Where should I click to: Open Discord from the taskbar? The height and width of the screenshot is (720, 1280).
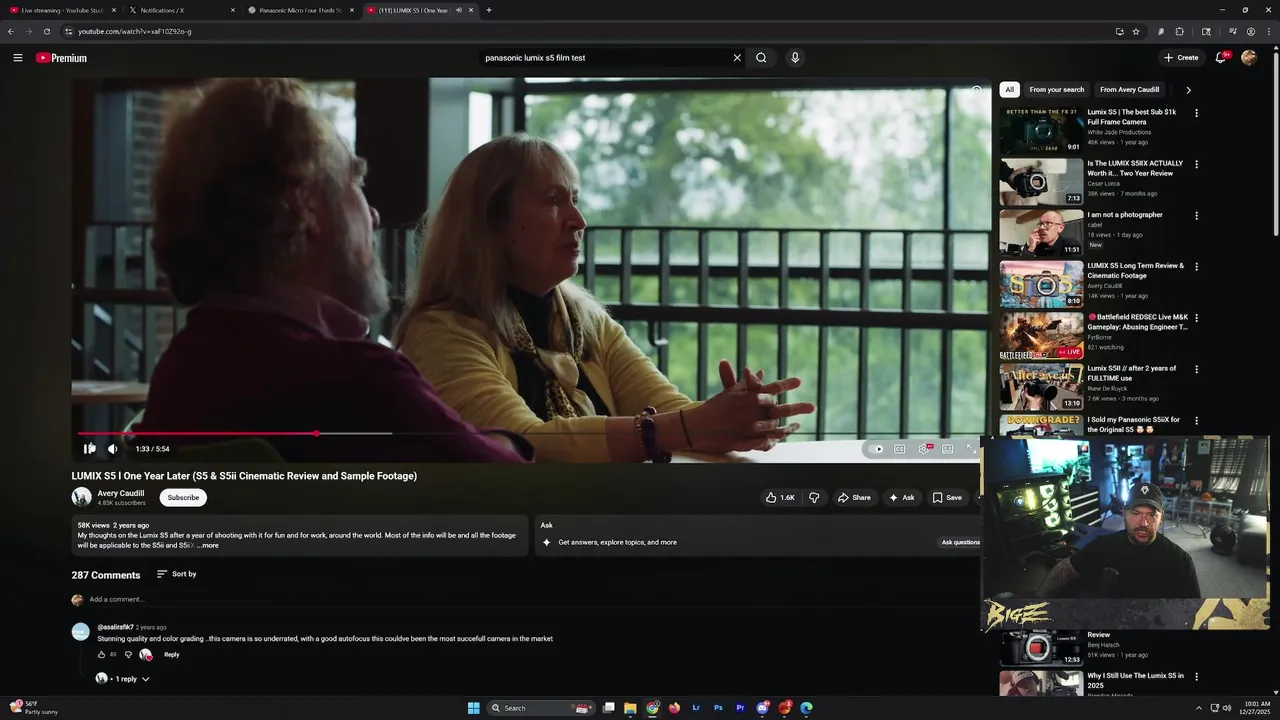(x=763, y=708)
